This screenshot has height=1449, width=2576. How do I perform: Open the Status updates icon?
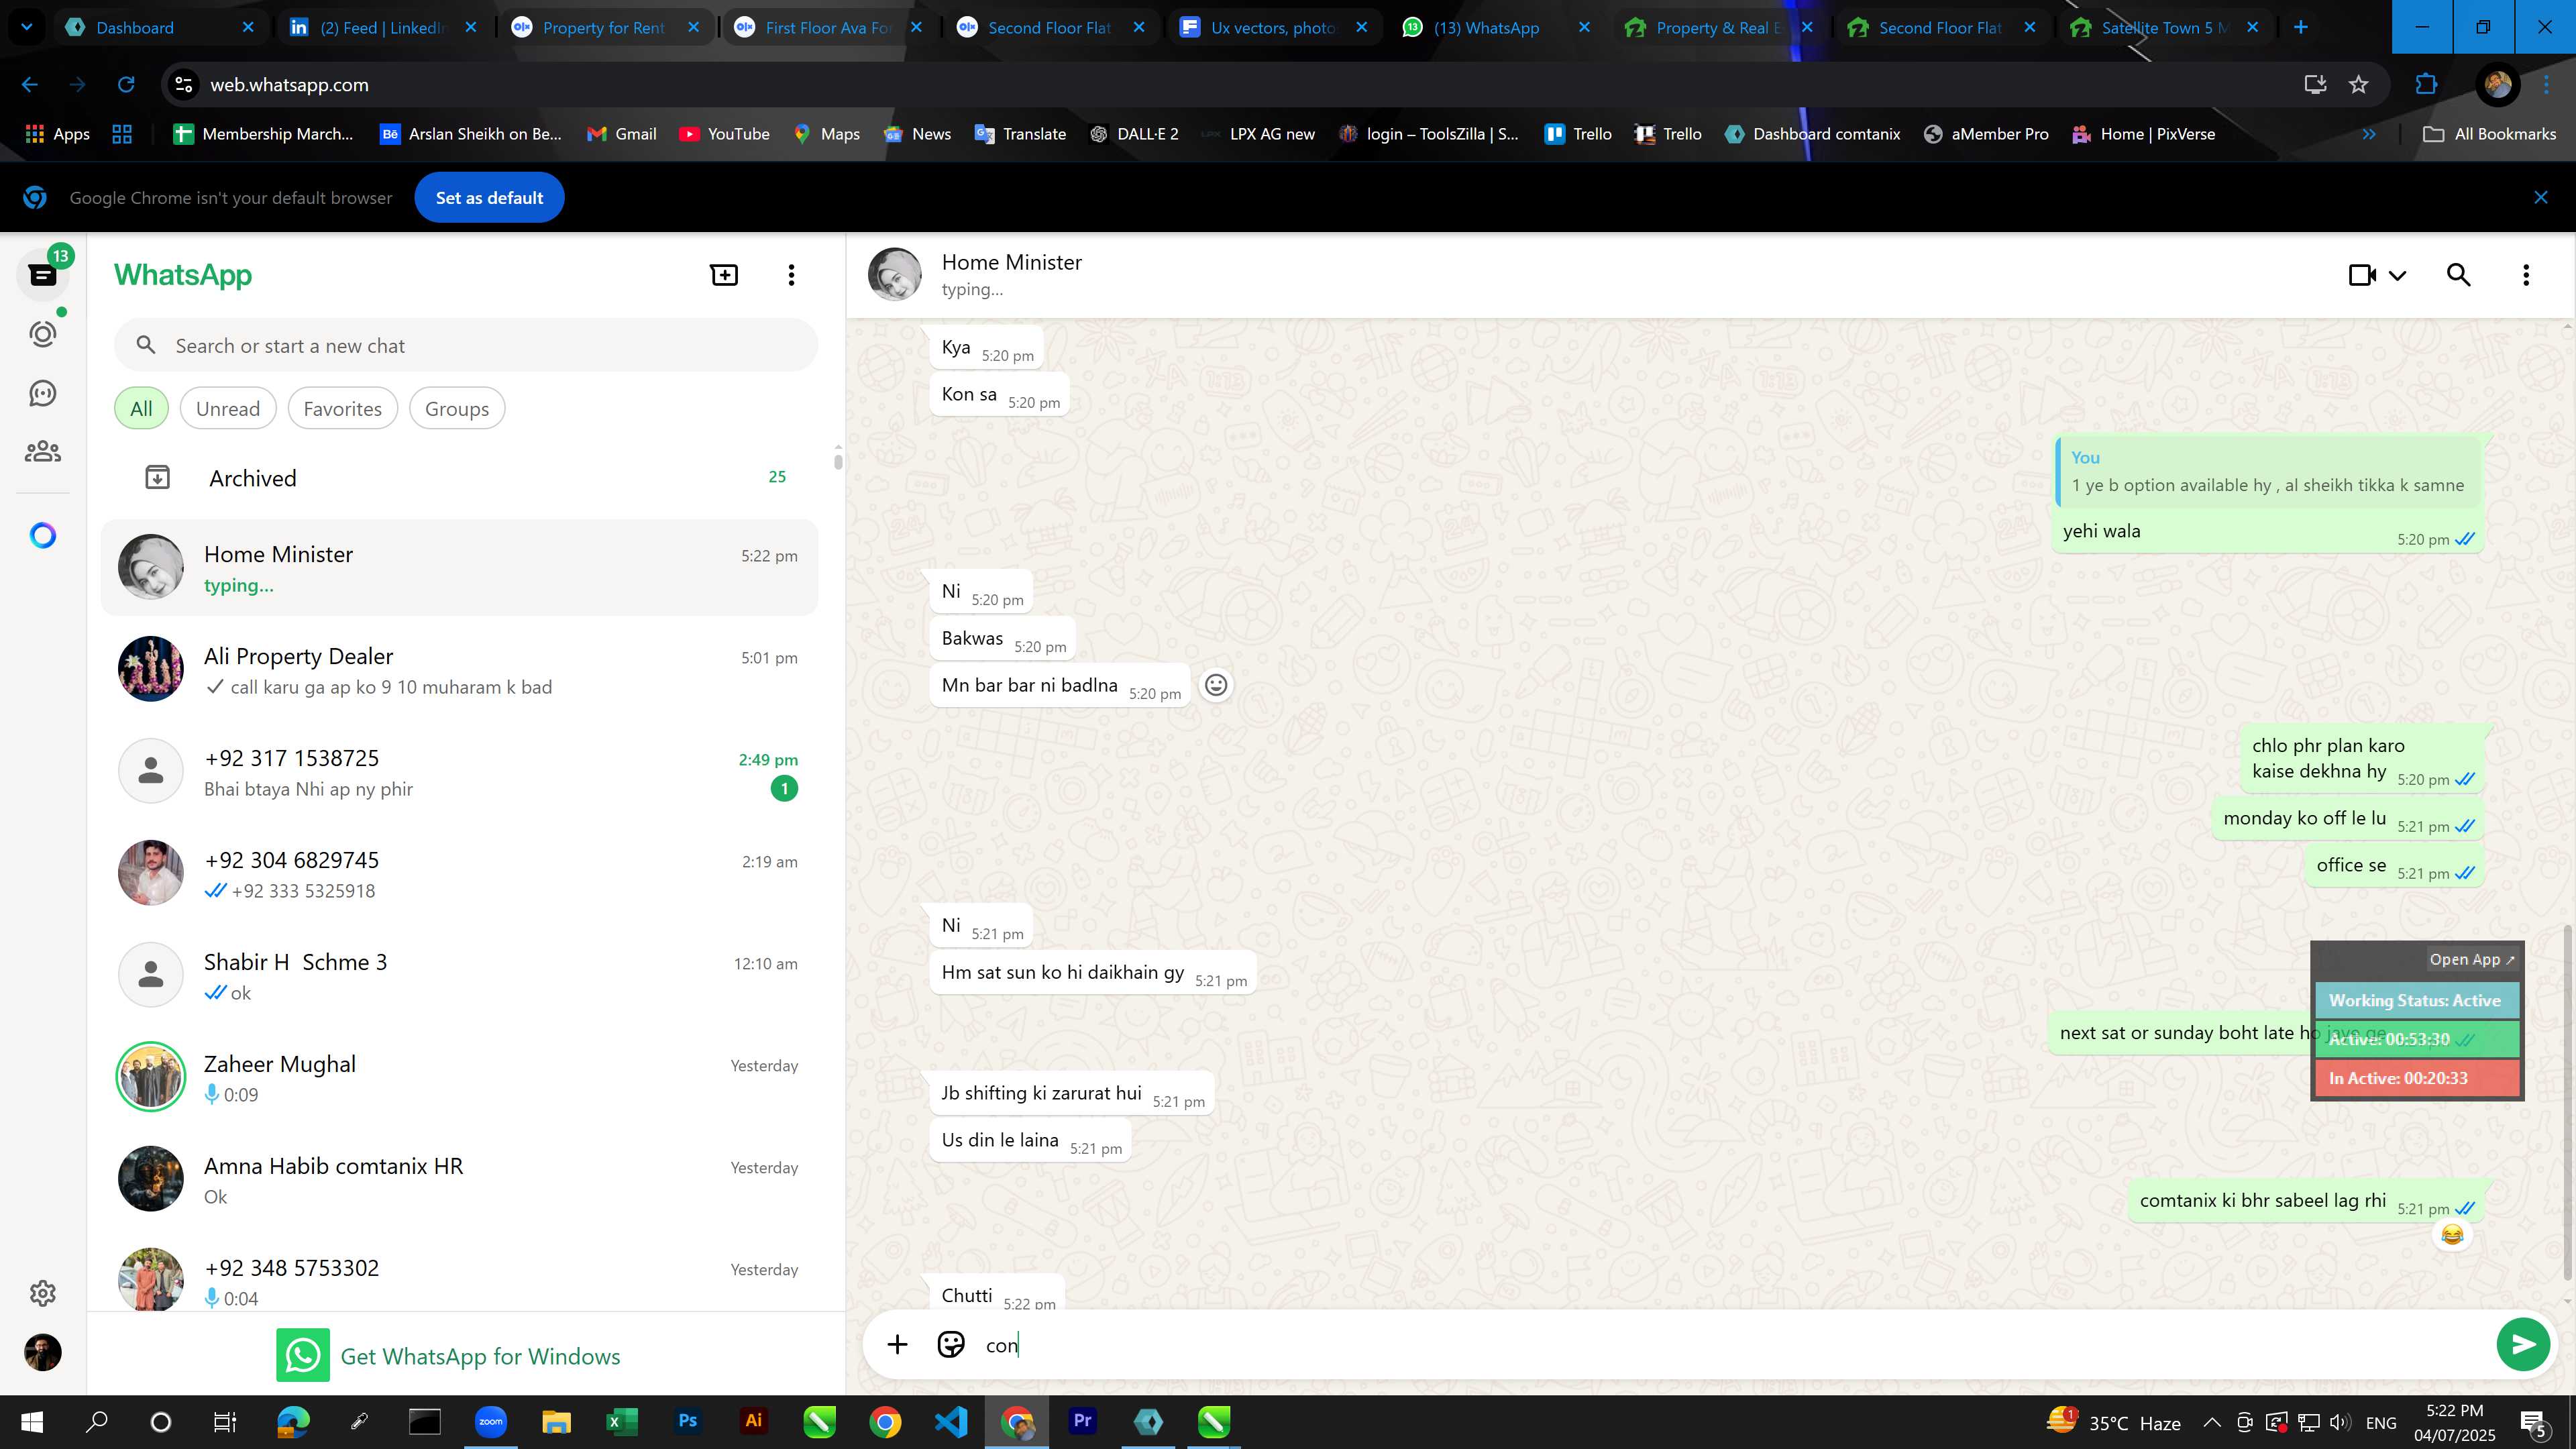pos(43,334)
